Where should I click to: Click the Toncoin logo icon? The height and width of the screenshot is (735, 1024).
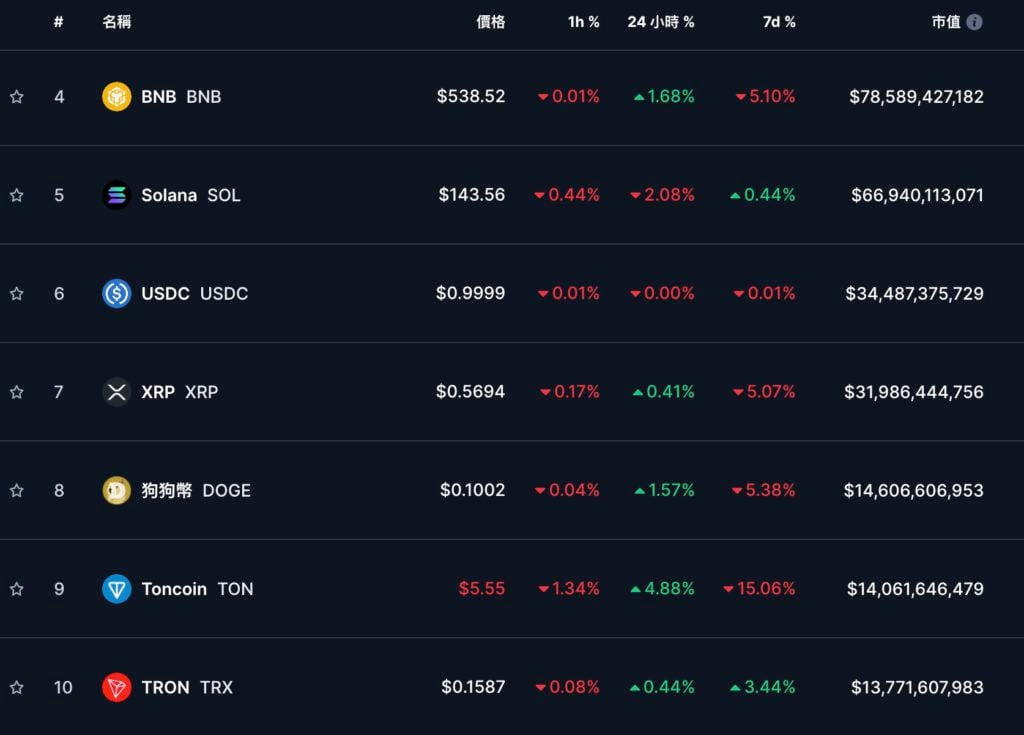(117, 589)
